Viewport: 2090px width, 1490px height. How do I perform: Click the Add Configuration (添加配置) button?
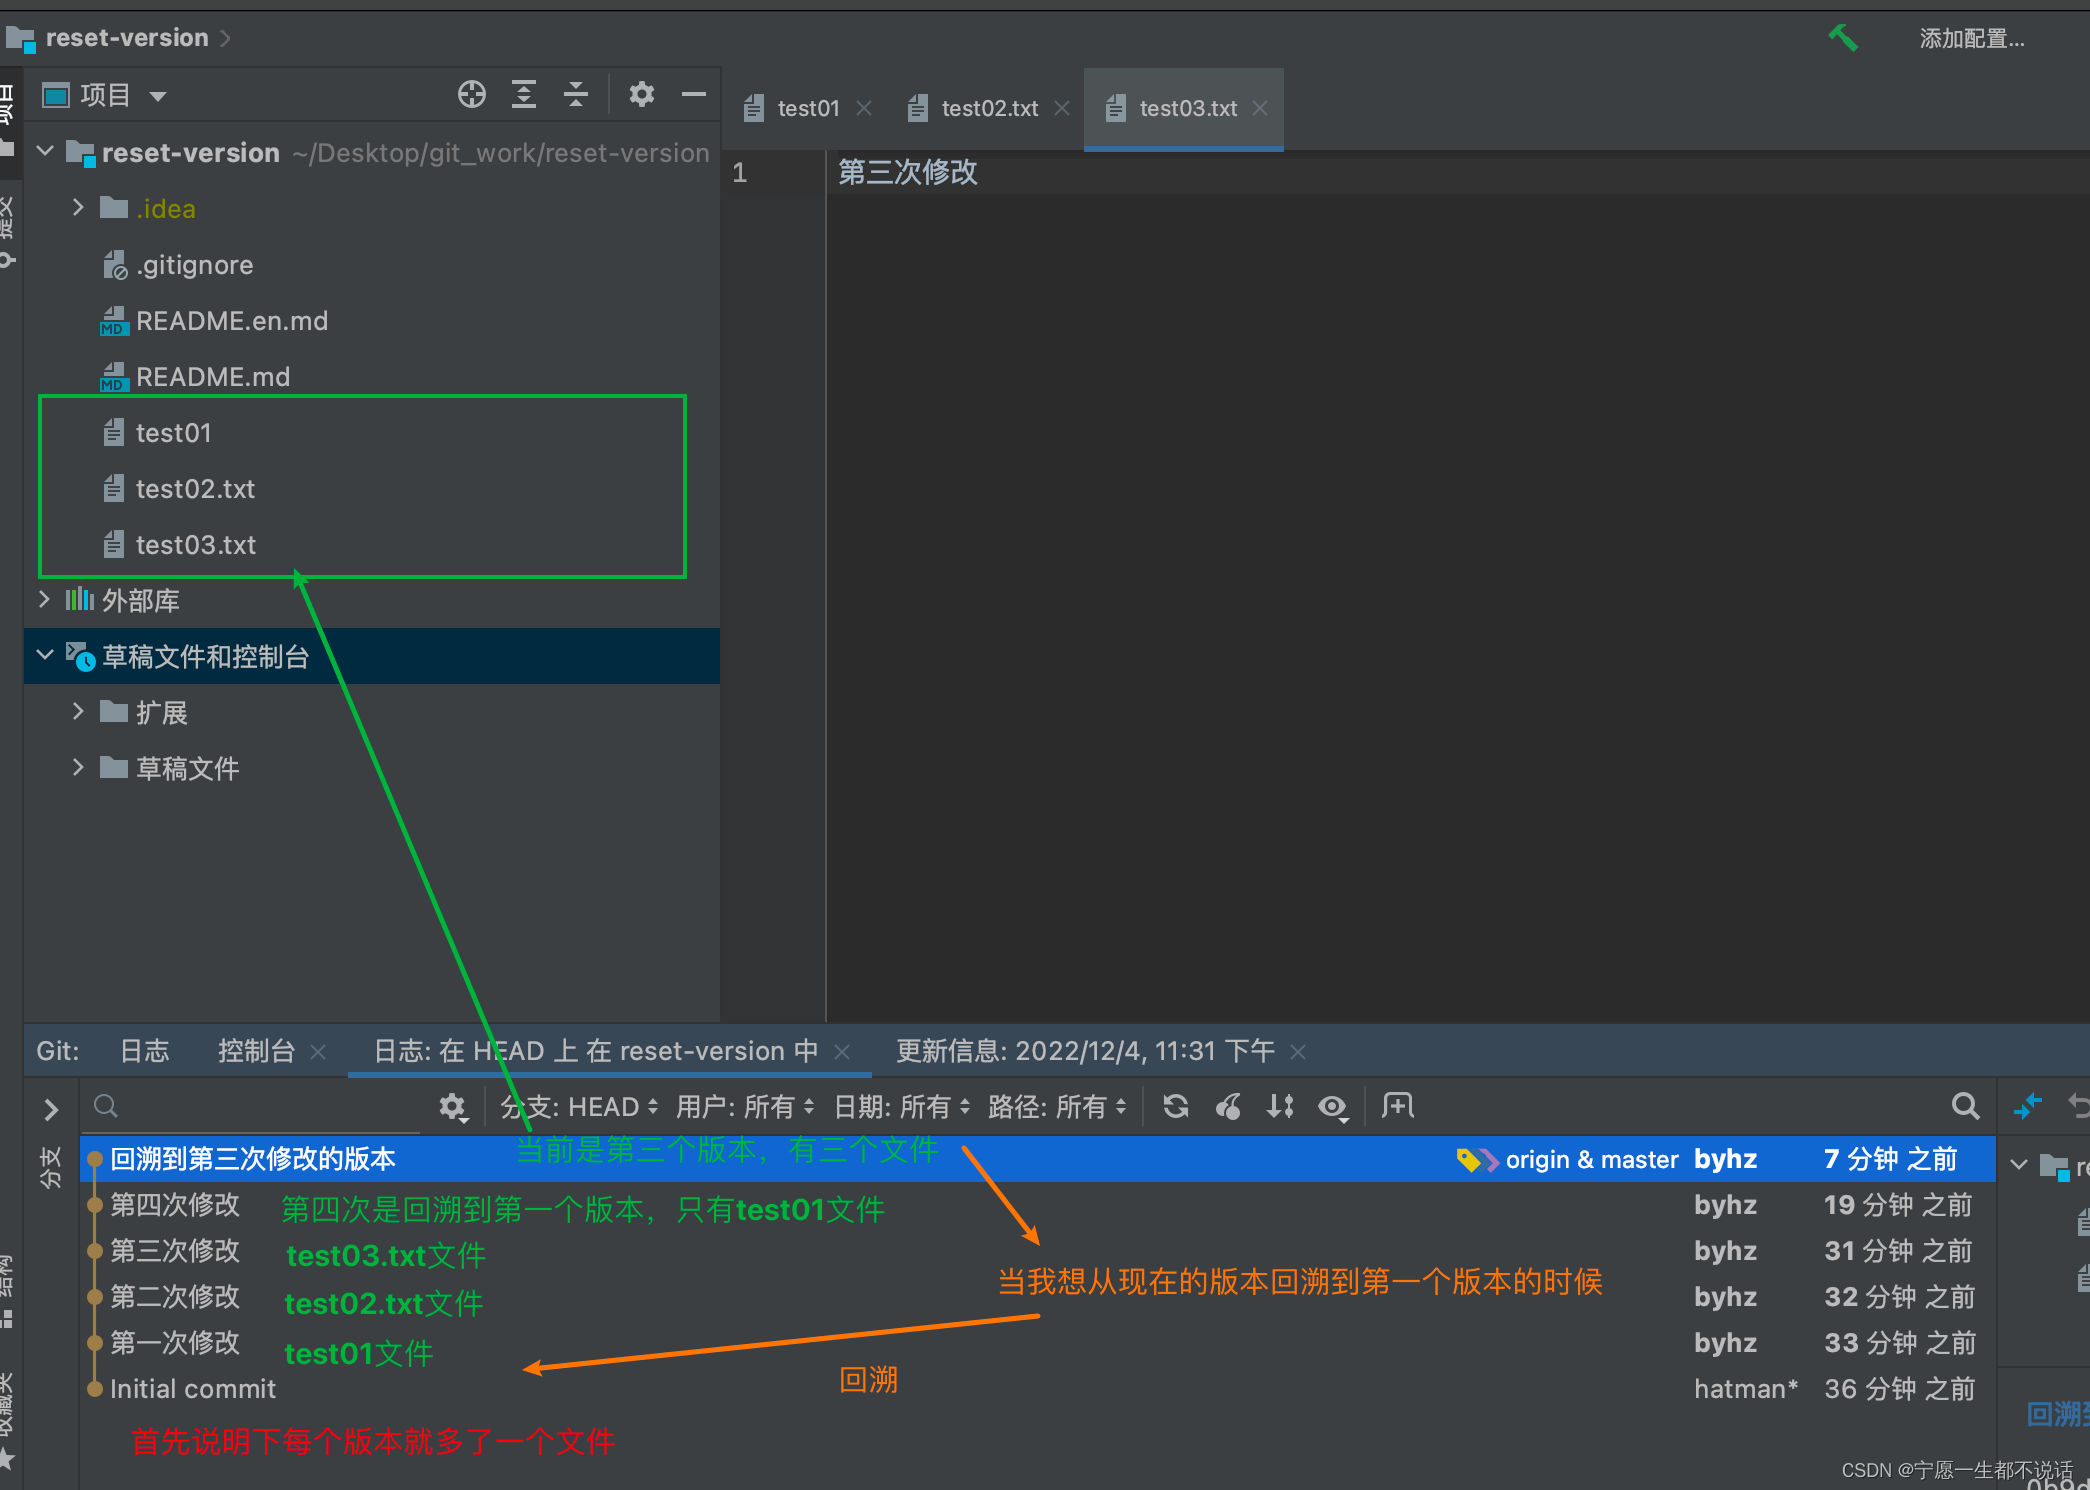coord(1971,38)
